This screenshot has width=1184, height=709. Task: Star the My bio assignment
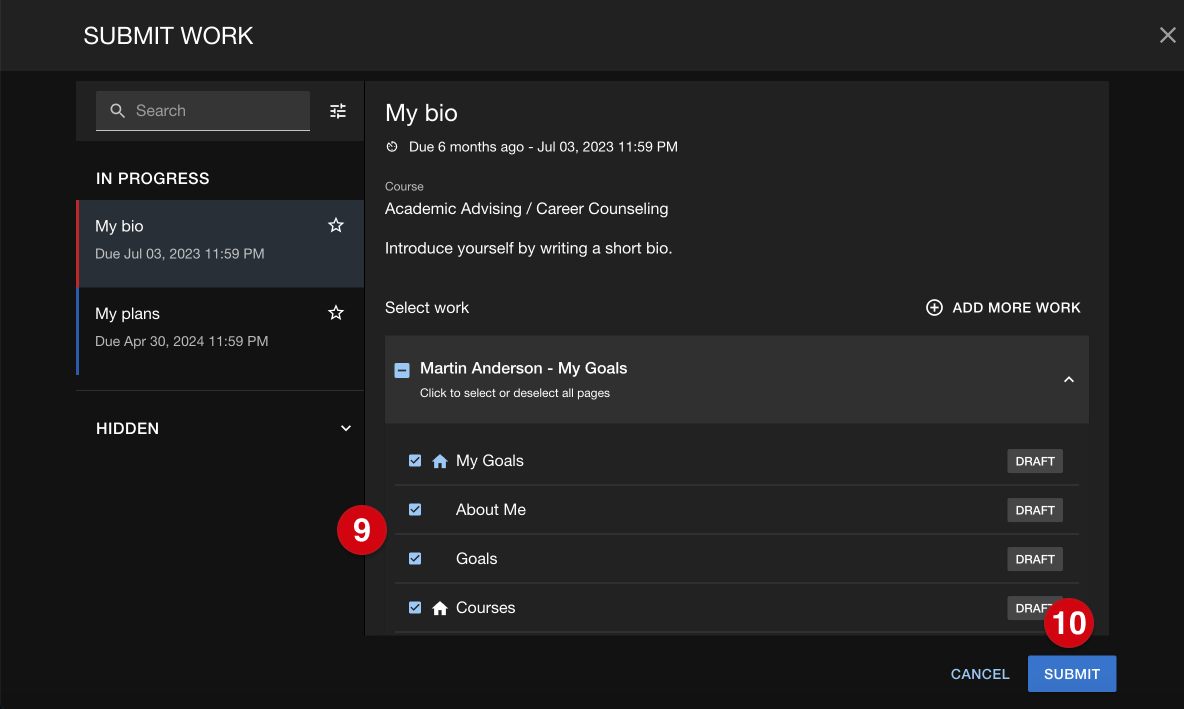coord(336,225)
